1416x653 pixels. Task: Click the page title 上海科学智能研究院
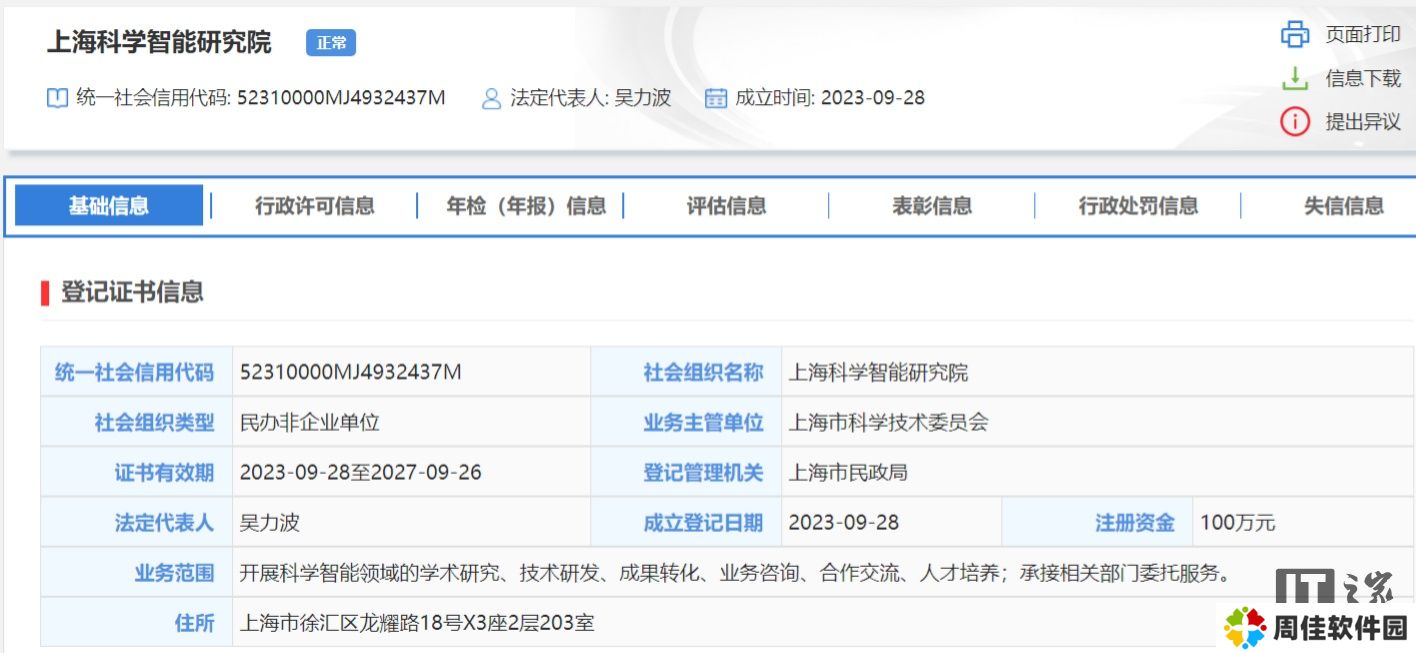[159, 42]
